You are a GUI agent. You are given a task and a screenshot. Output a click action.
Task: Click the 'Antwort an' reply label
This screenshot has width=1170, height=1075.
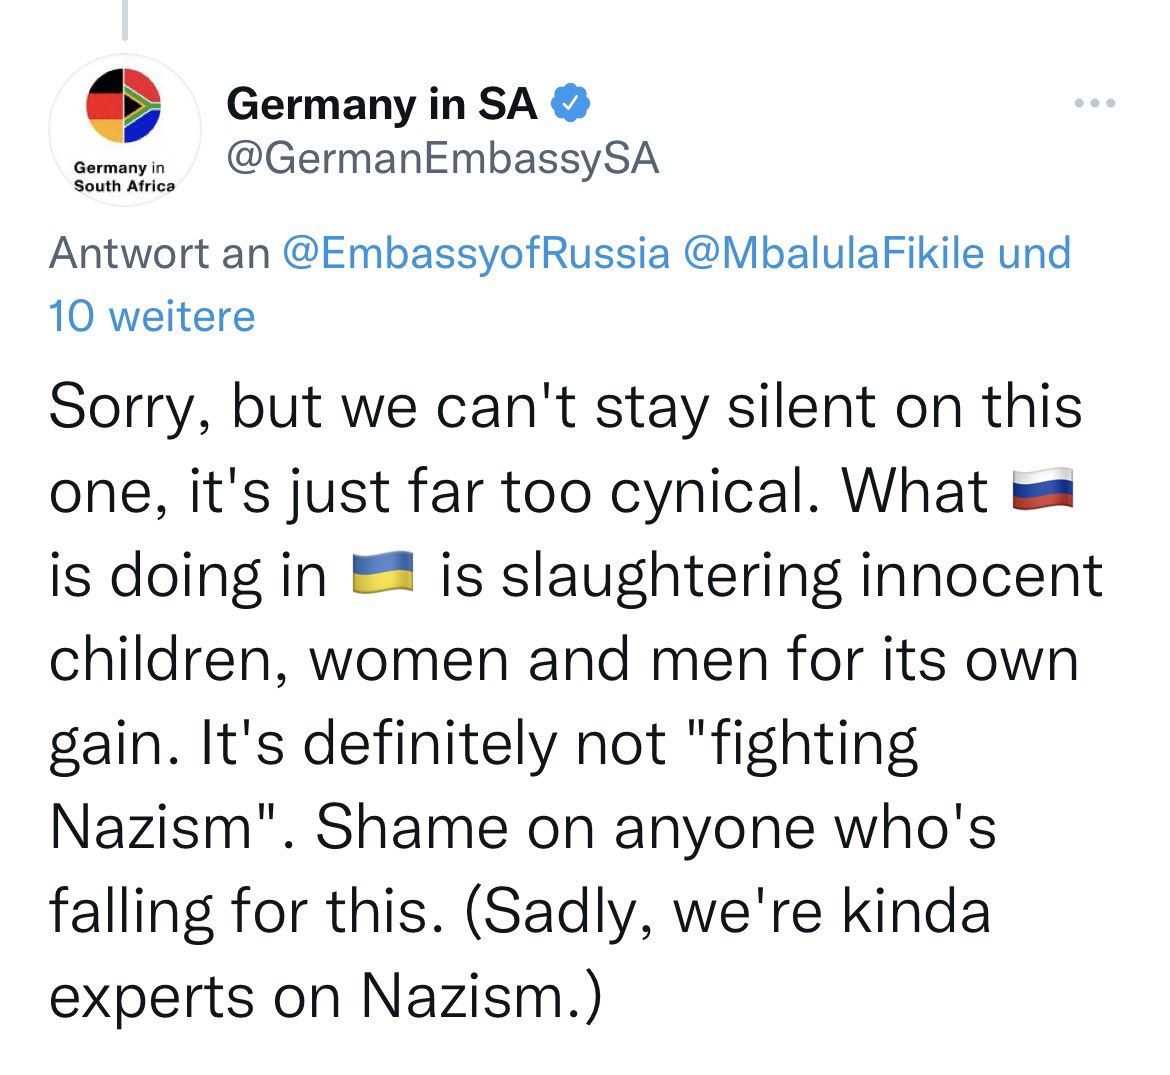[160, 253]
